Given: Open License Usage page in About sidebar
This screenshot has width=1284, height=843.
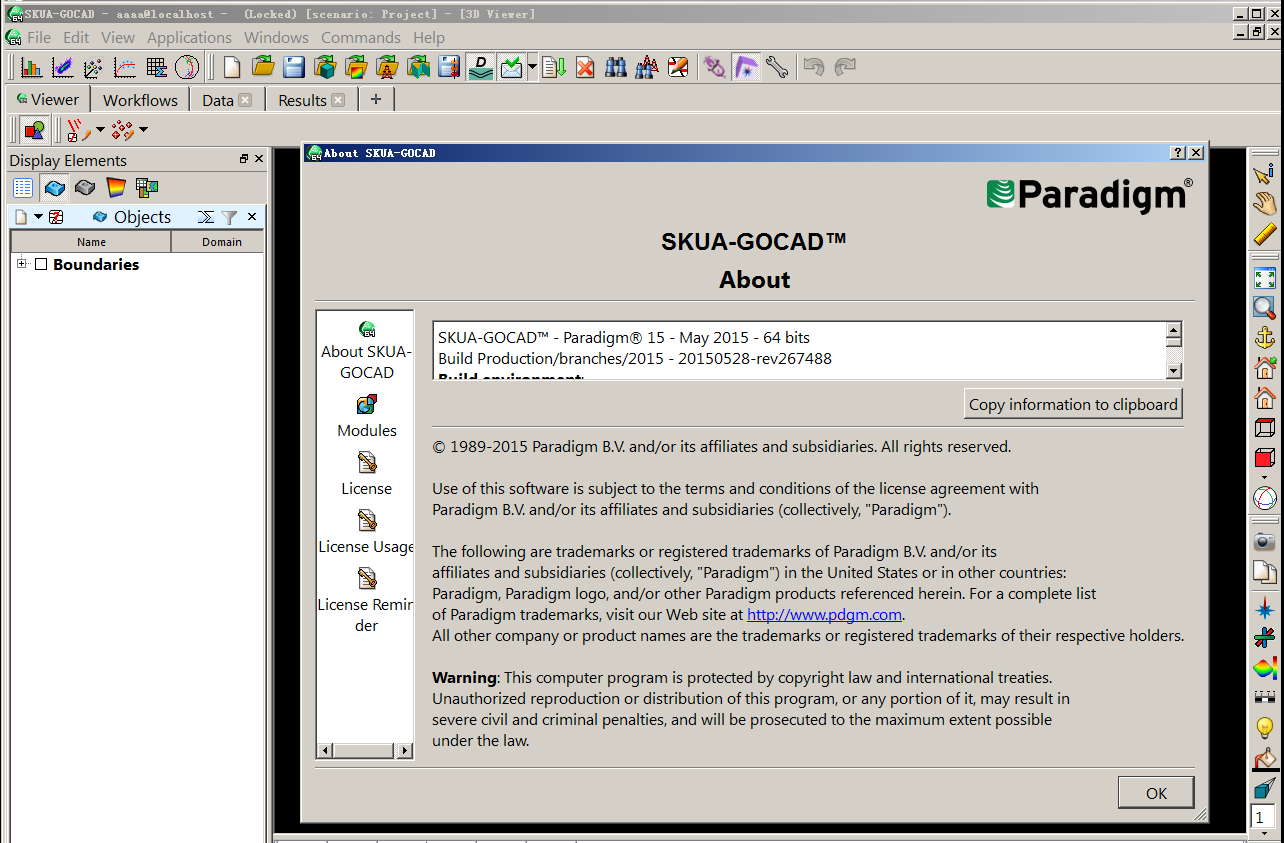Looking at the screenshot, I should [x=367, y=533].
